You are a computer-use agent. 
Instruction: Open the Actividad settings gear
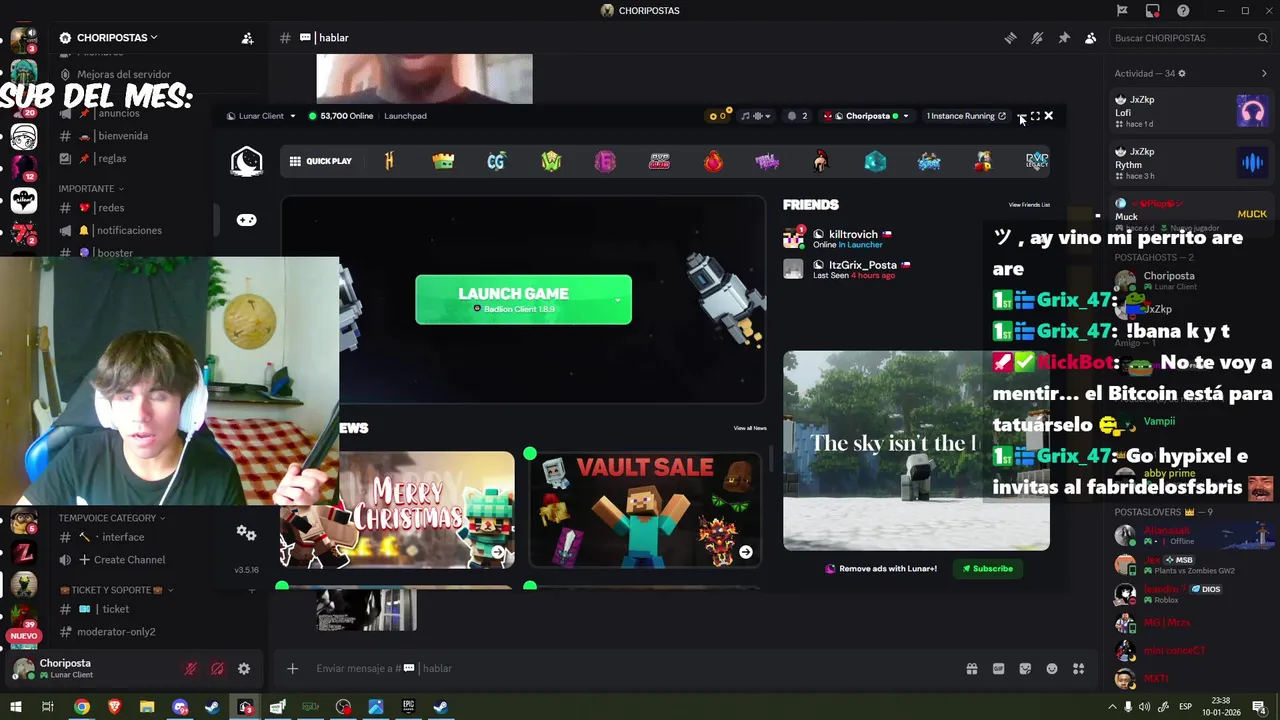[x=1182, y=73]
